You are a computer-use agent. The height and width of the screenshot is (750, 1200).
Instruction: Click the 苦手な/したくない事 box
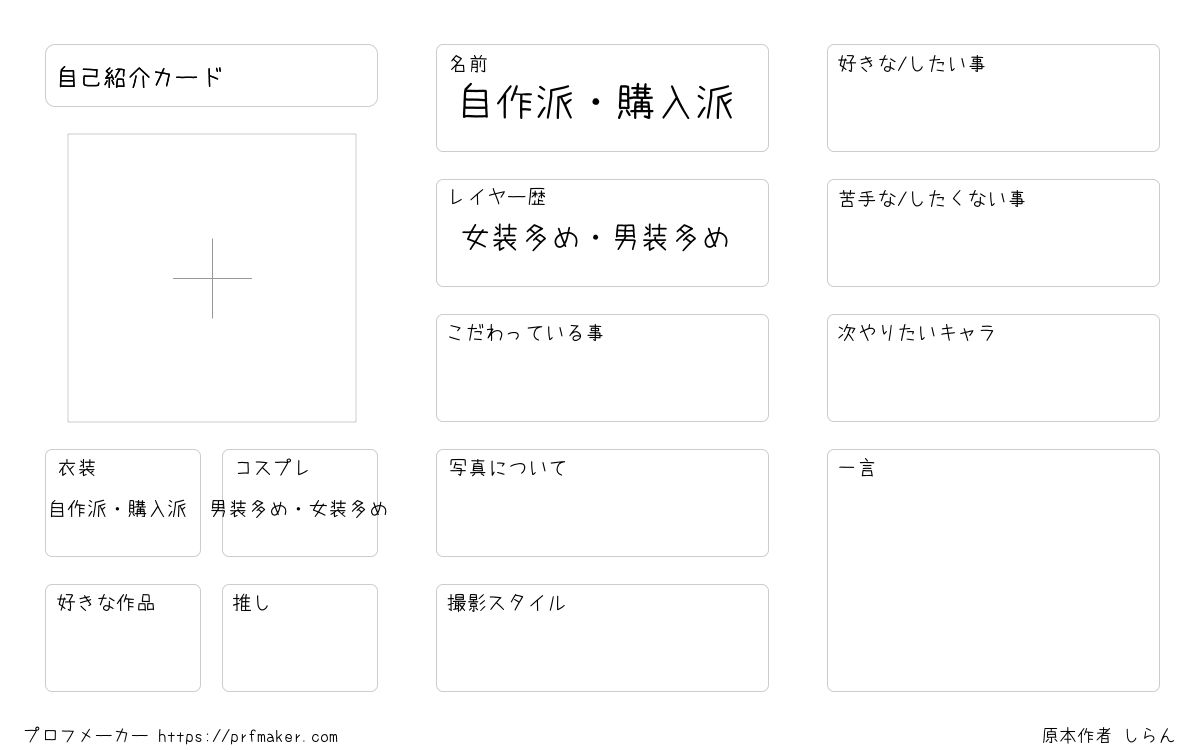[x=993, y=233]
